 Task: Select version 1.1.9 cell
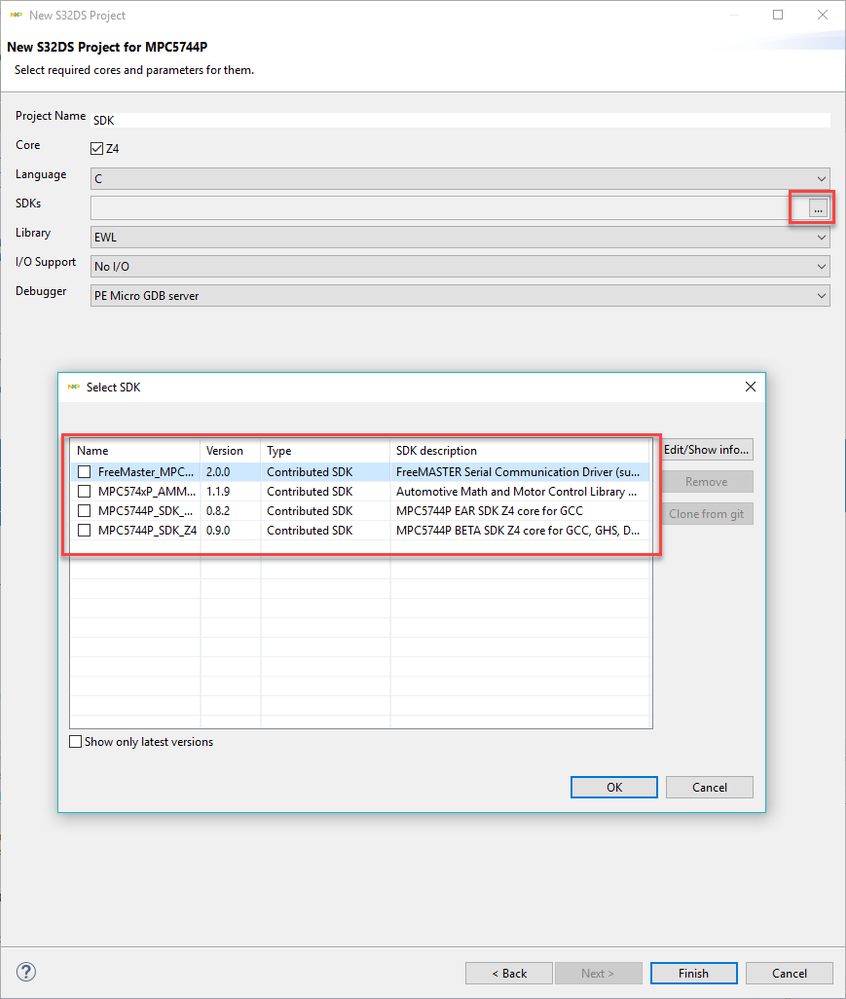point(218,492)
